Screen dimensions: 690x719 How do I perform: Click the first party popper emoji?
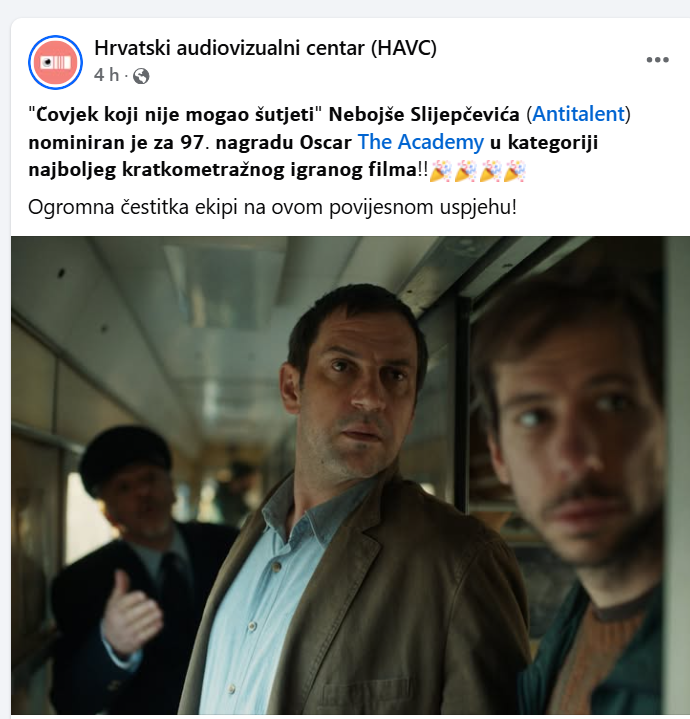(x=441, y=171)
